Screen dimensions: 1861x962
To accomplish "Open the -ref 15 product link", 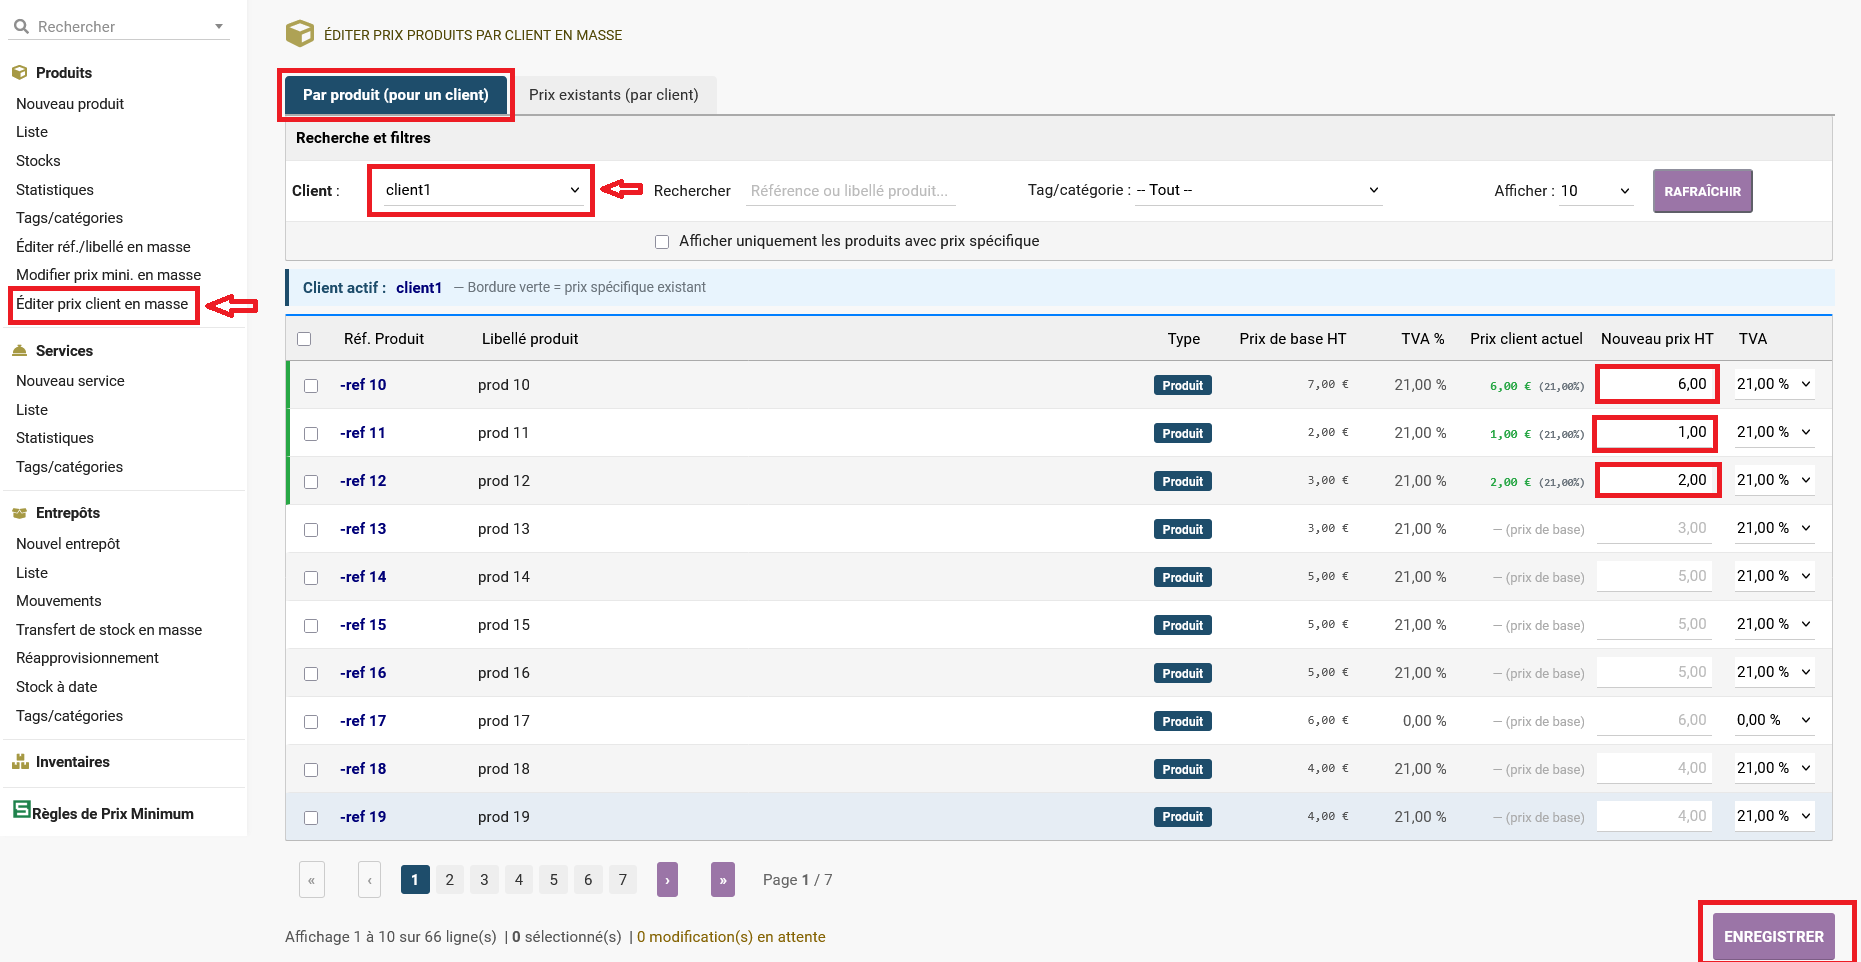I will click(x=363, y=625).
